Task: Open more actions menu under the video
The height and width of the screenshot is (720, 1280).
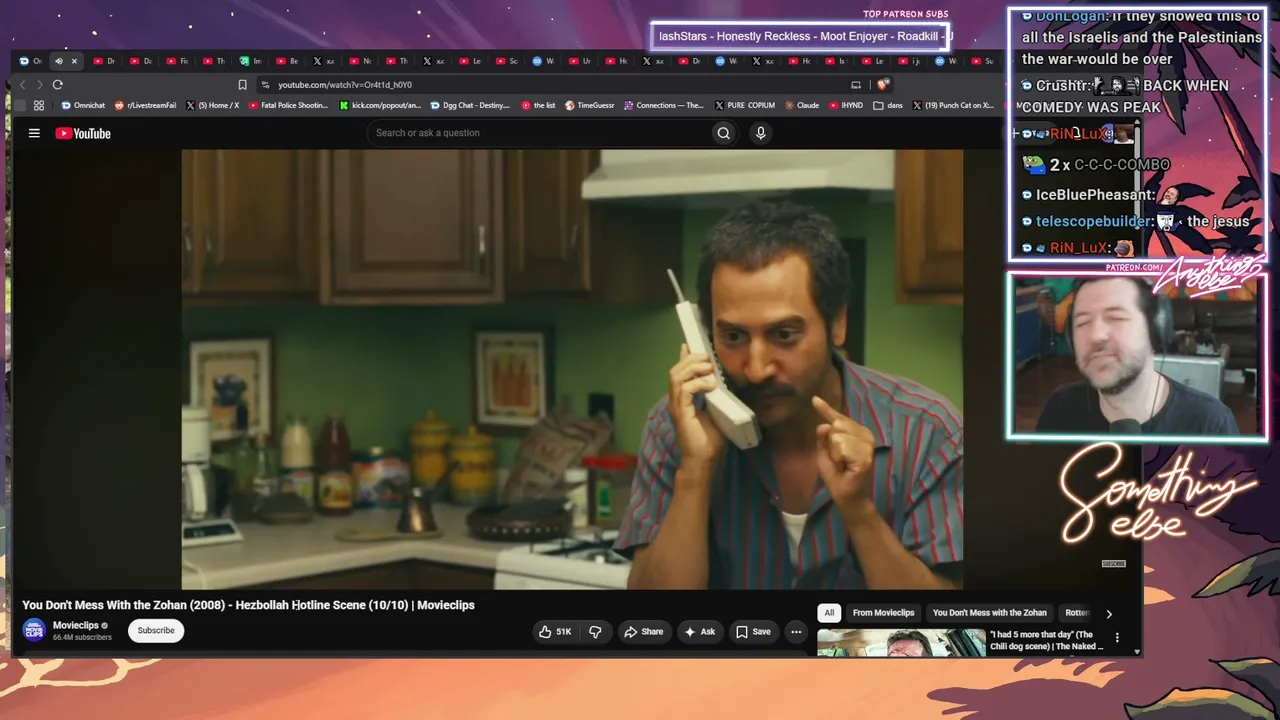Action: (796, 632)
